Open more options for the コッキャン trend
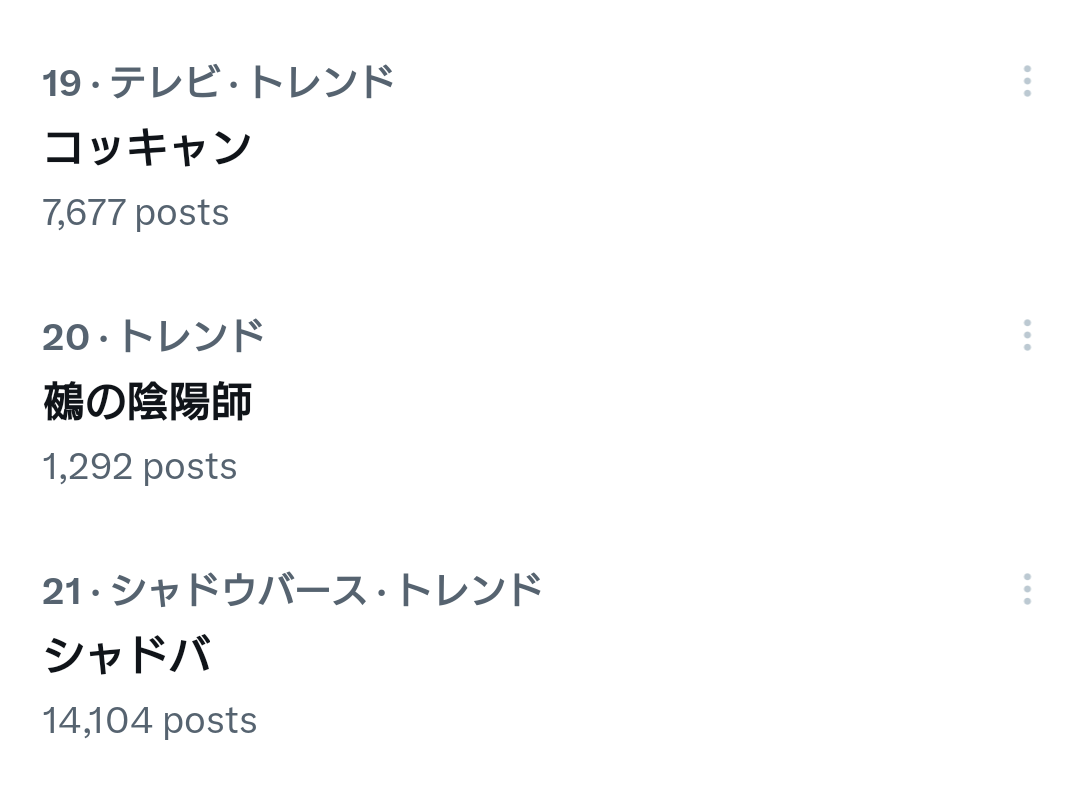Screen dimensions: 1080x798 [x=1027, y=81]
